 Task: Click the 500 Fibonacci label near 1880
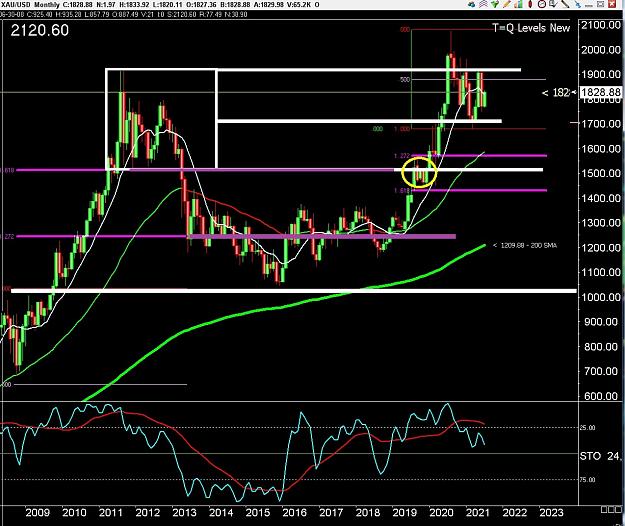405,79
